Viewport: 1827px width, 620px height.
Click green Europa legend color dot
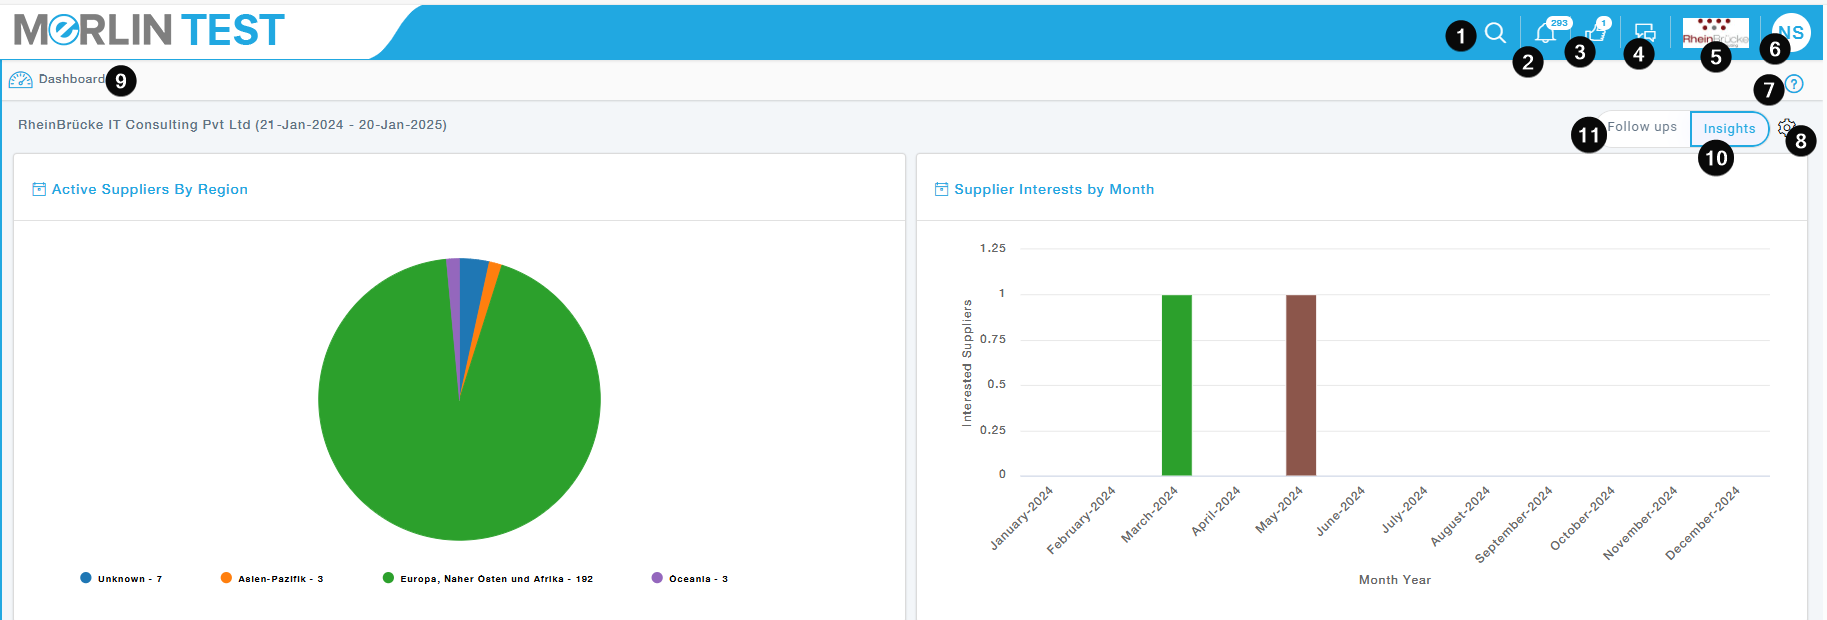pyautogui.click(x=388, y=578)
